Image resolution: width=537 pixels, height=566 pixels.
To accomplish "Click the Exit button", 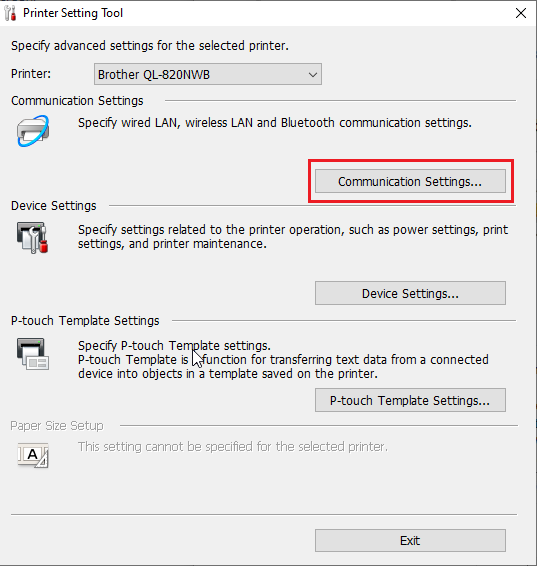I will tap(410, 540).
